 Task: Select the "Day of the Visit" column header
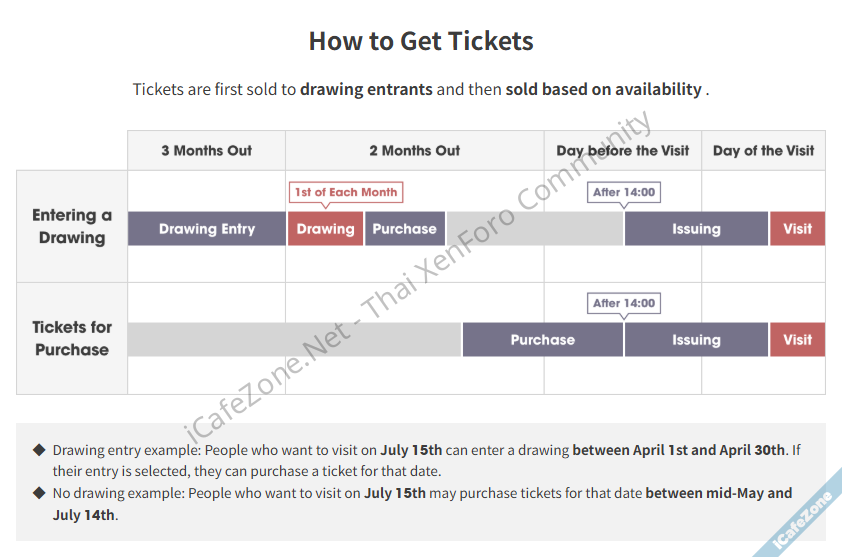pos(763,151)
